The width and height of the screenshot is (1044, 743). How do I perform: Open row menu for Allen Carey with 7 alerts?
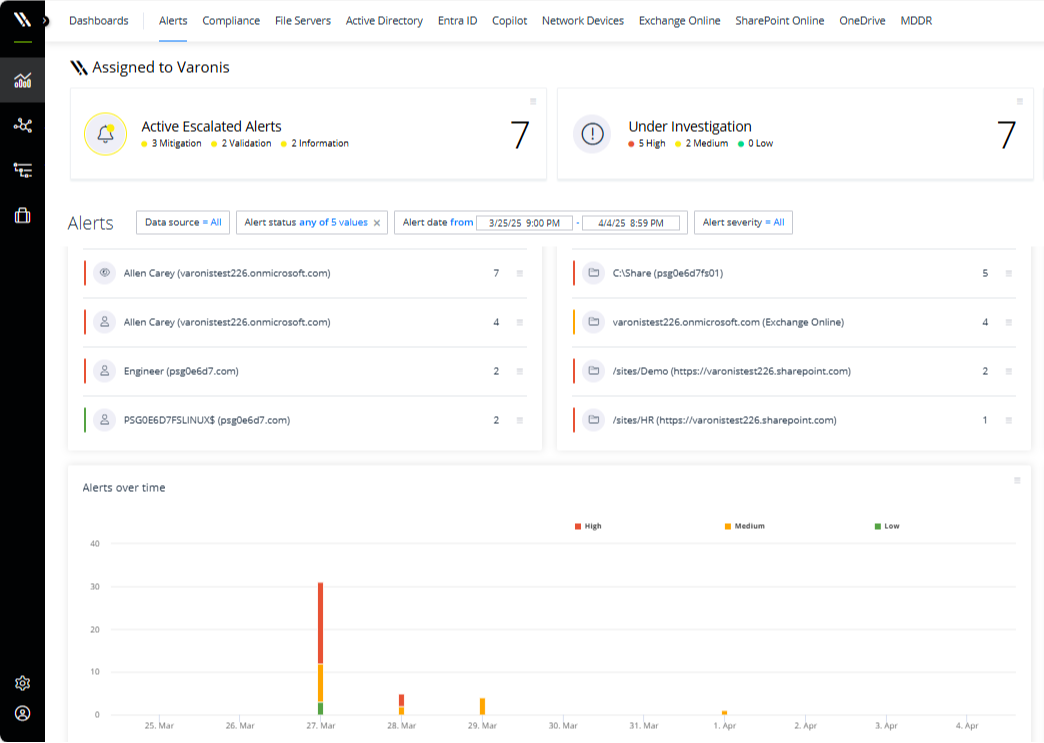pos(520,273)
